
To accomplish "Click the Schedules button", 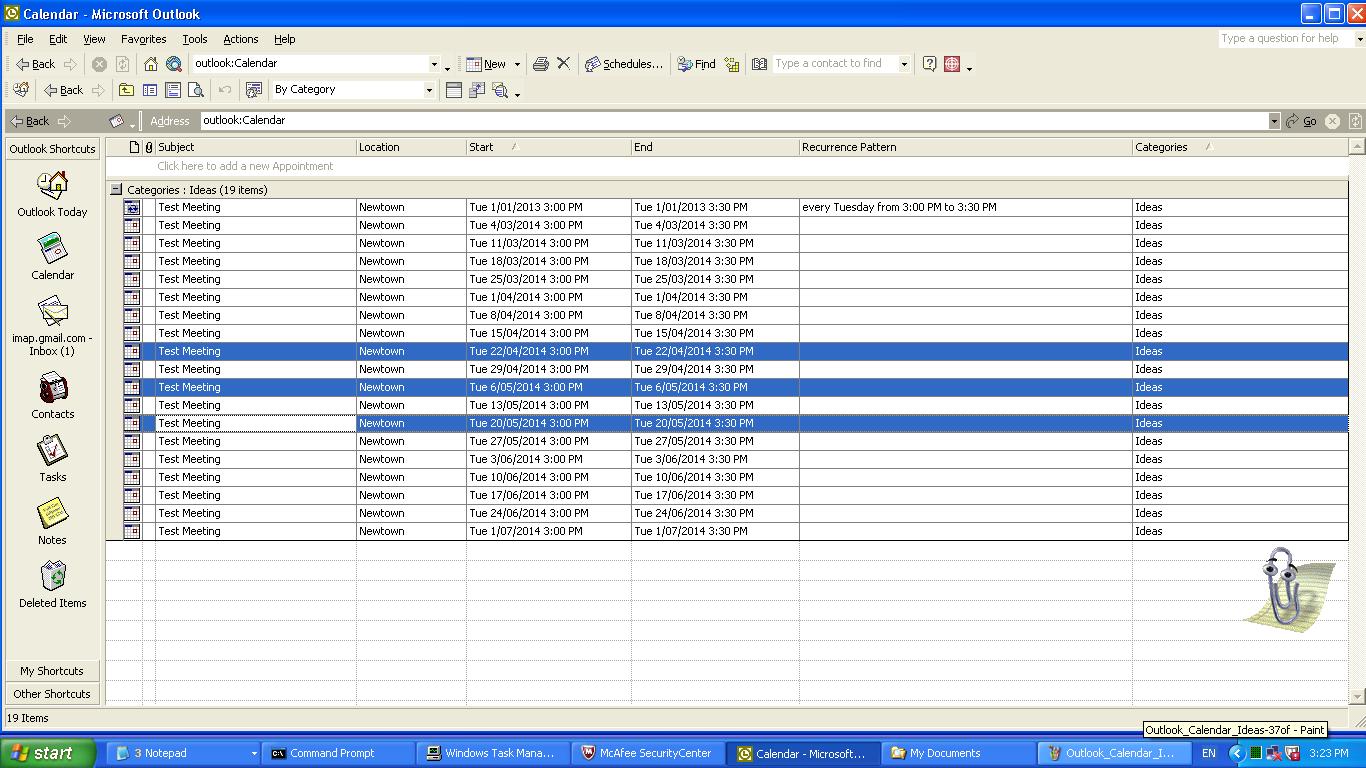I will [623, 64].
